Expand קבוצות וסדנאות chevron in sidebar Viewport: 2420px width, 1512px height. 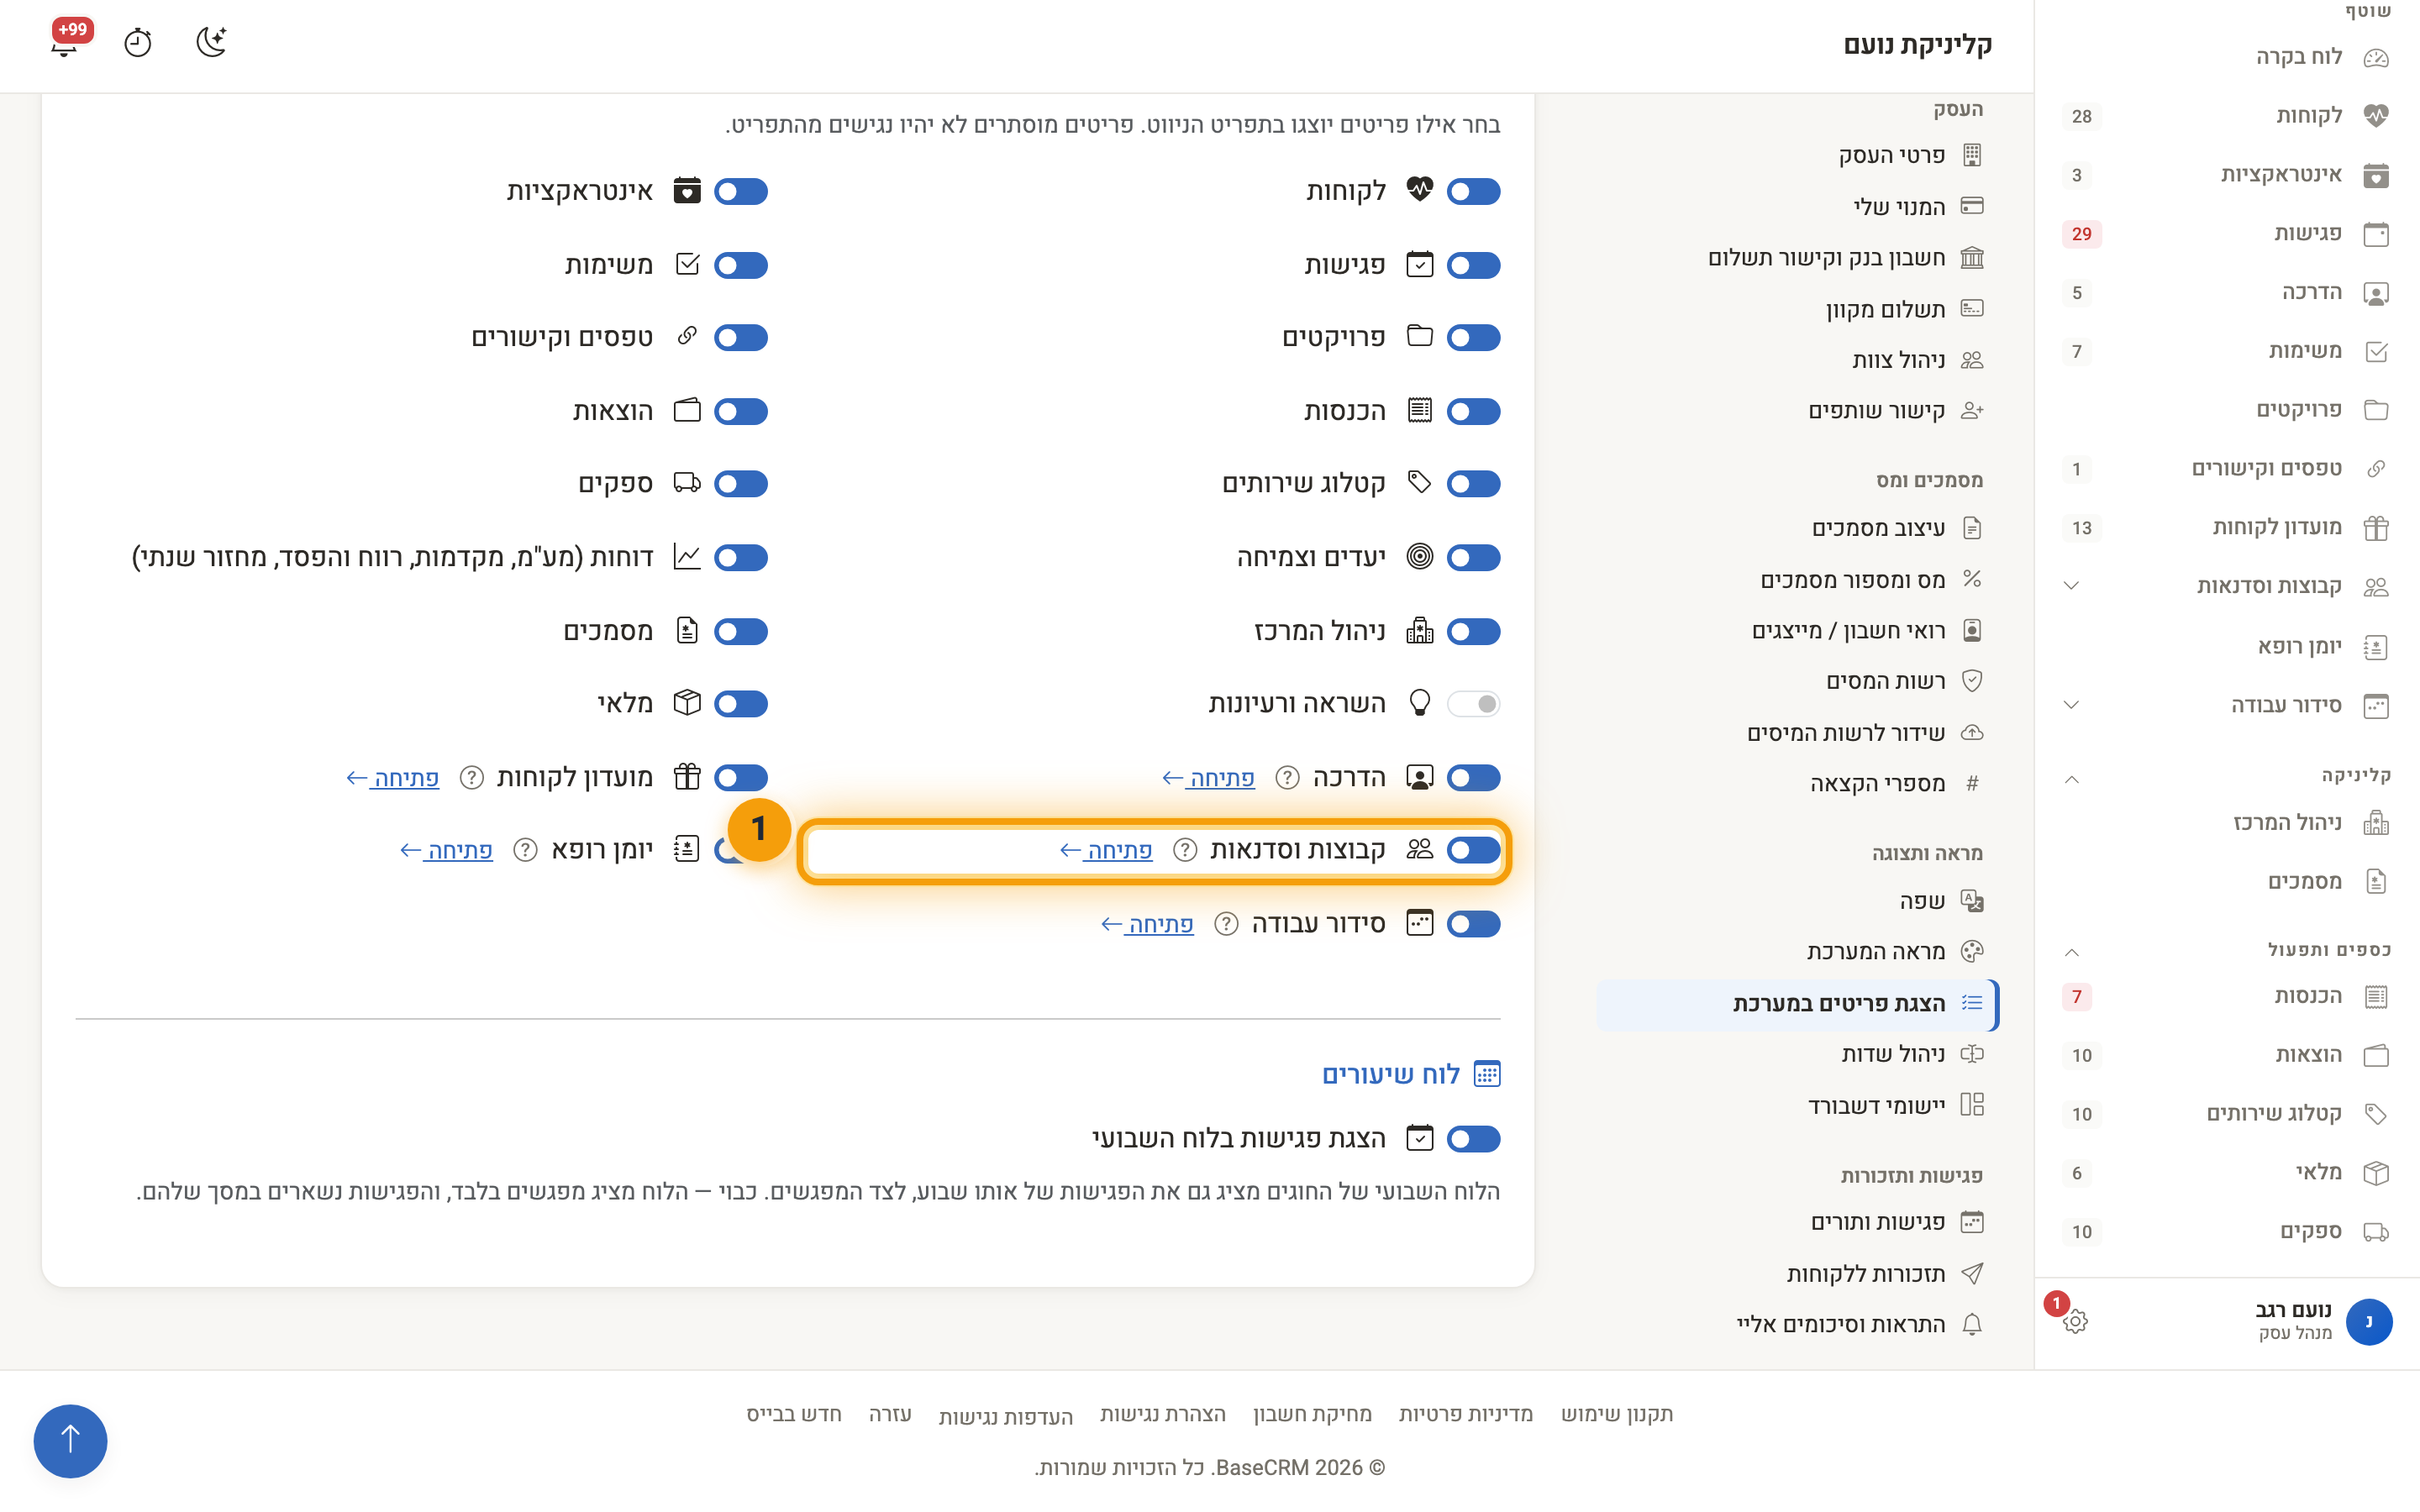[2071, 587]
